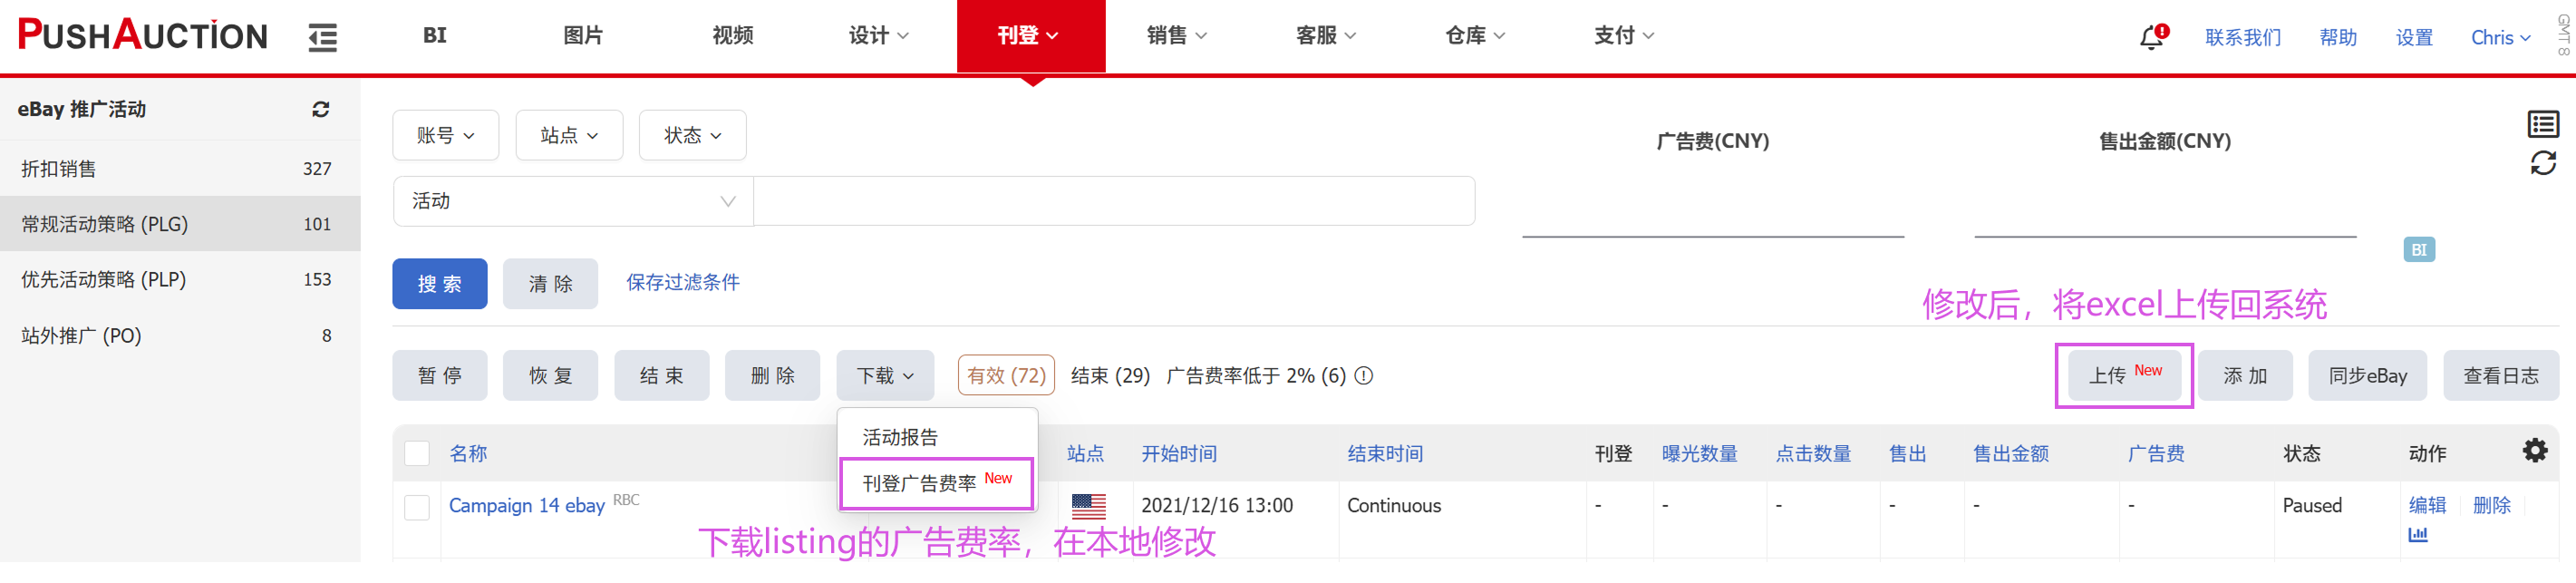Refresh the eBay 推广活动 sidebar list

(320, 109)
